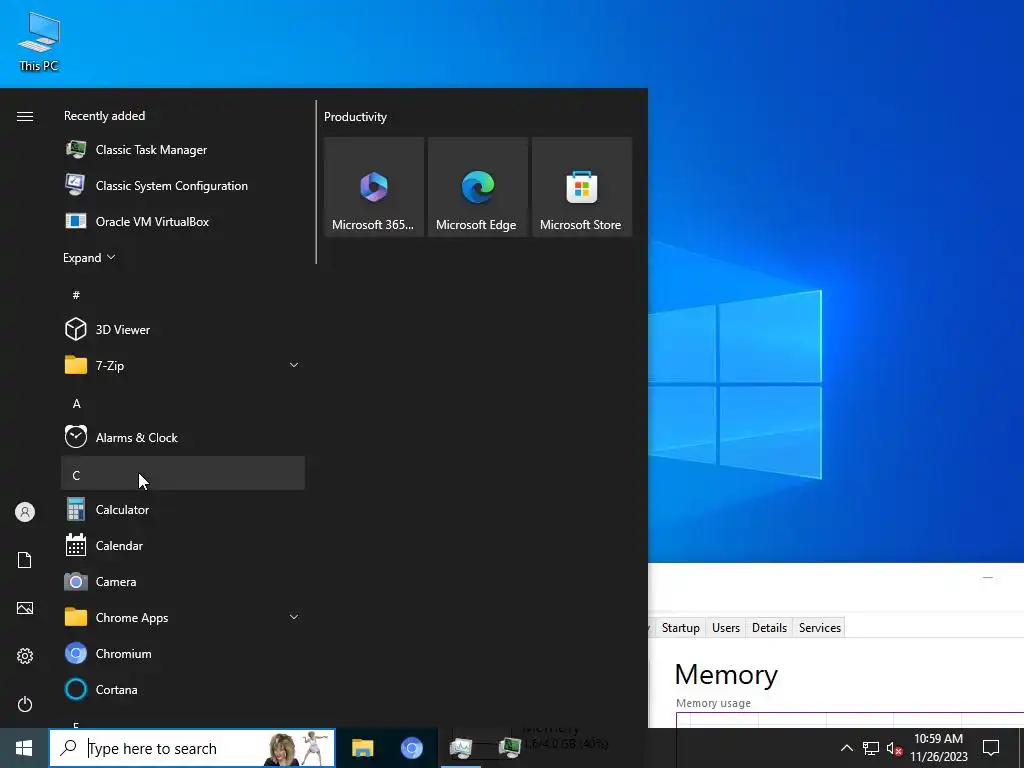Open File Explorer from the taskbar
The width and height of the screenshot is (1024, 768).
pyautogui.click(x=362, y=748)
